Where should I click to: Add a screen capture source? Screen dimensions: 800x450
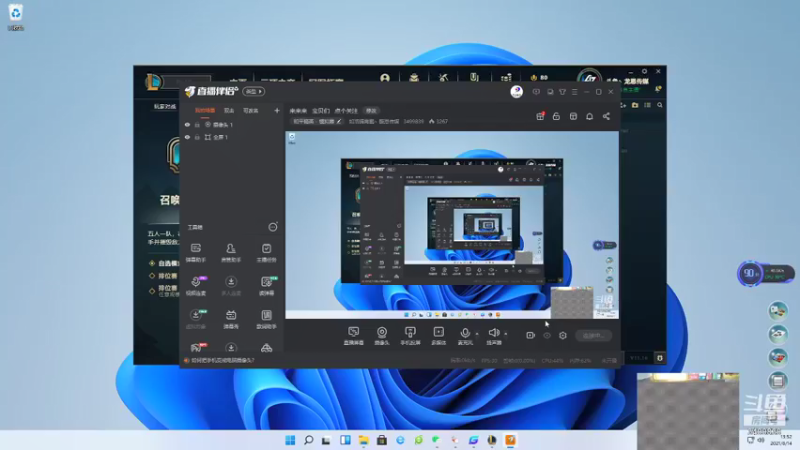click(354, 336)
